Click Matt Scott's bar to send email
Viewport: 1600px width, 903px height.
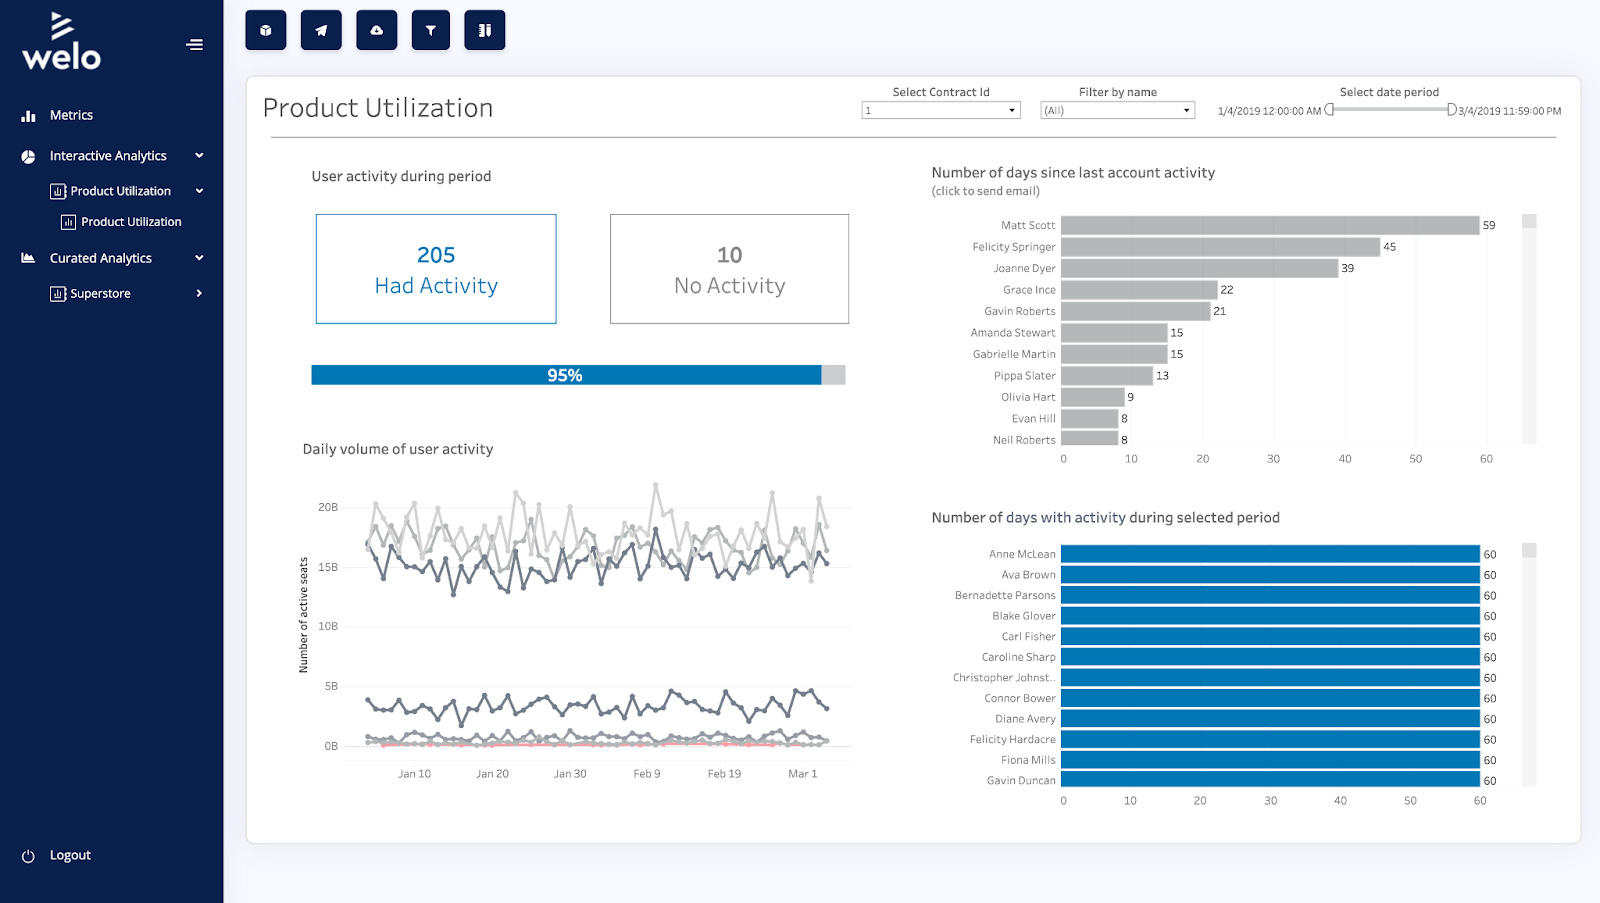coord(1270,225)
